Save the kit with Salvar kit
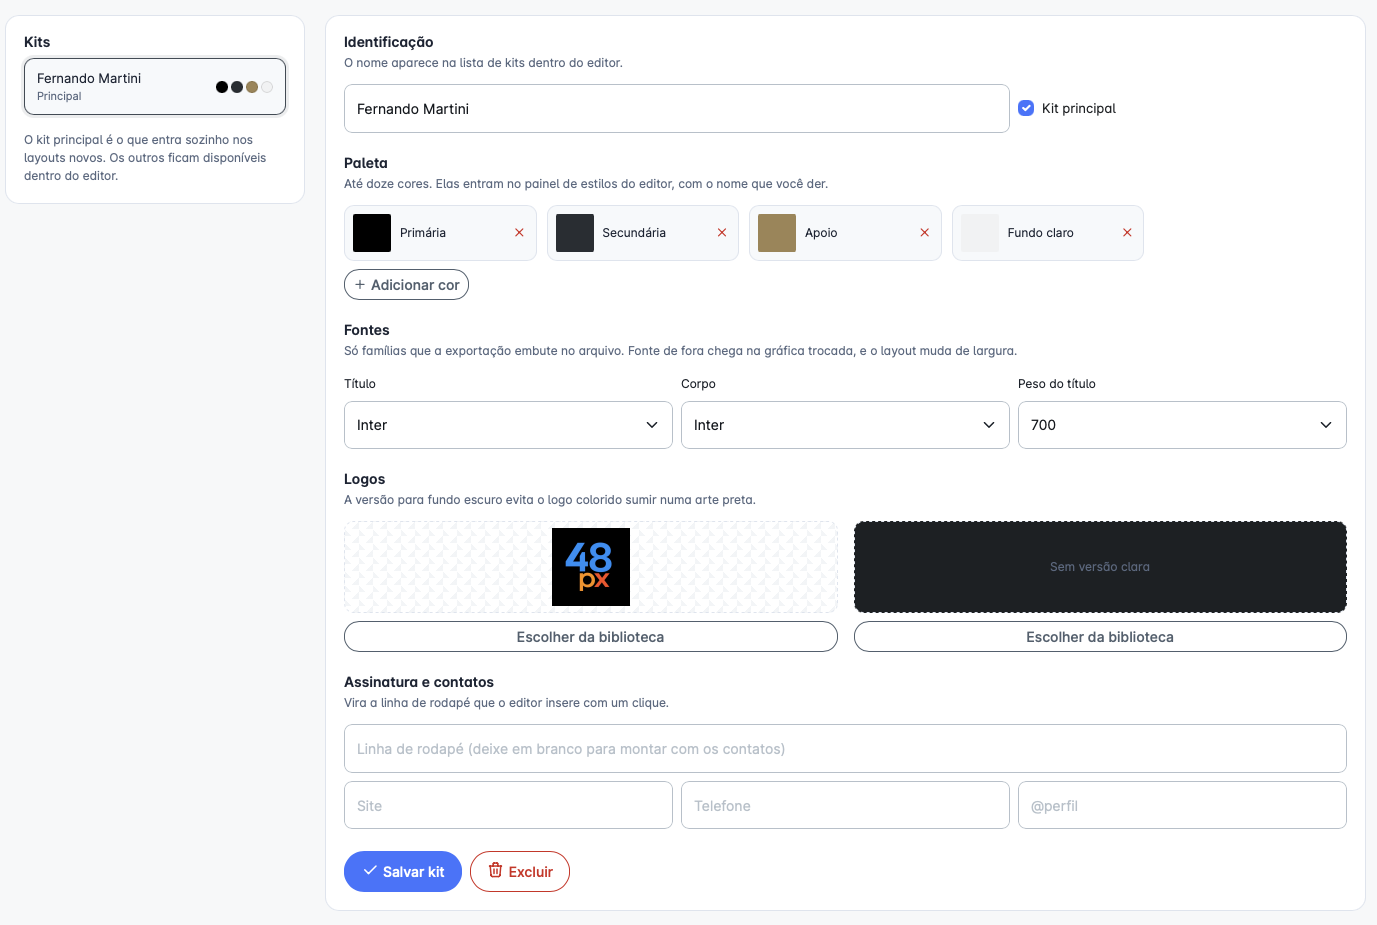This screenshot has height=925, width=1377. pyautogui.click(x=403, y=871)
